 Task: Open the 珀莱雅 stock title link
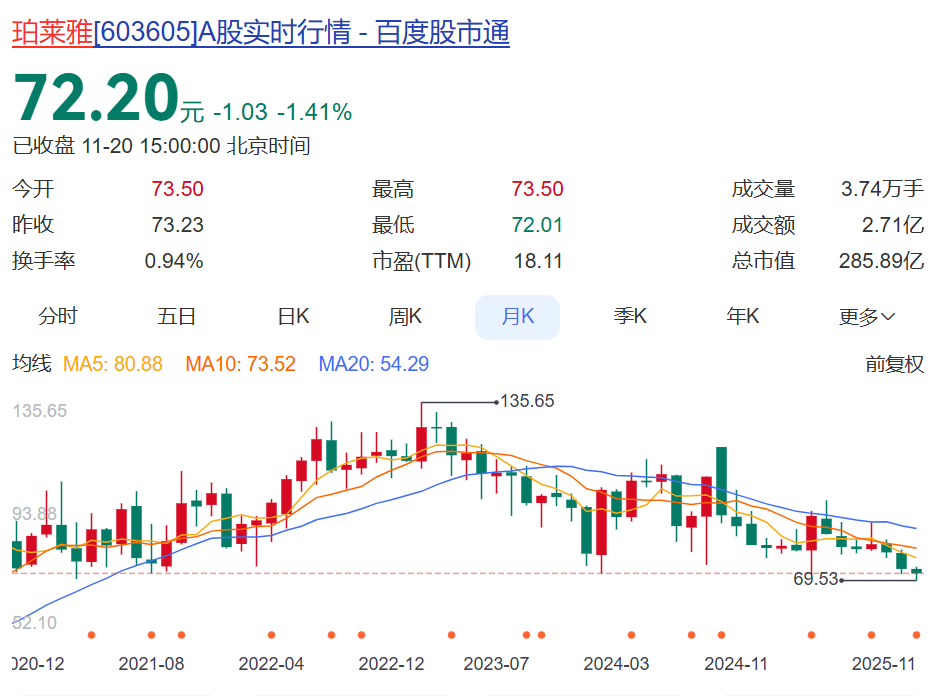(x=52, y=33)
